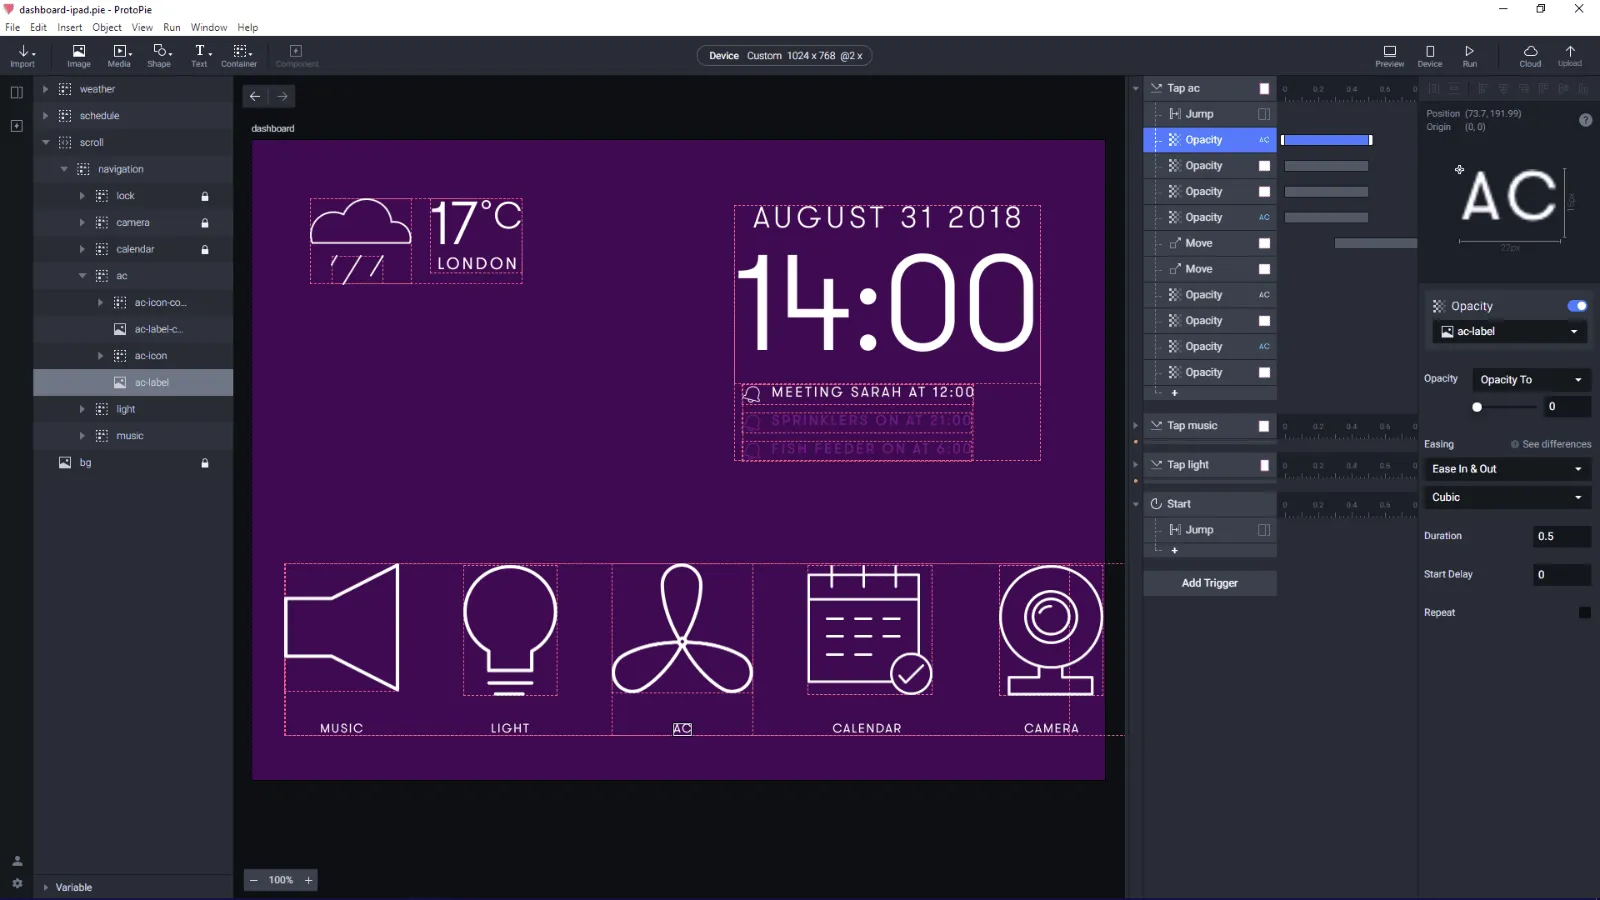Click See differences link
The image size is (1600, 900).
[x=1551, y=444]
